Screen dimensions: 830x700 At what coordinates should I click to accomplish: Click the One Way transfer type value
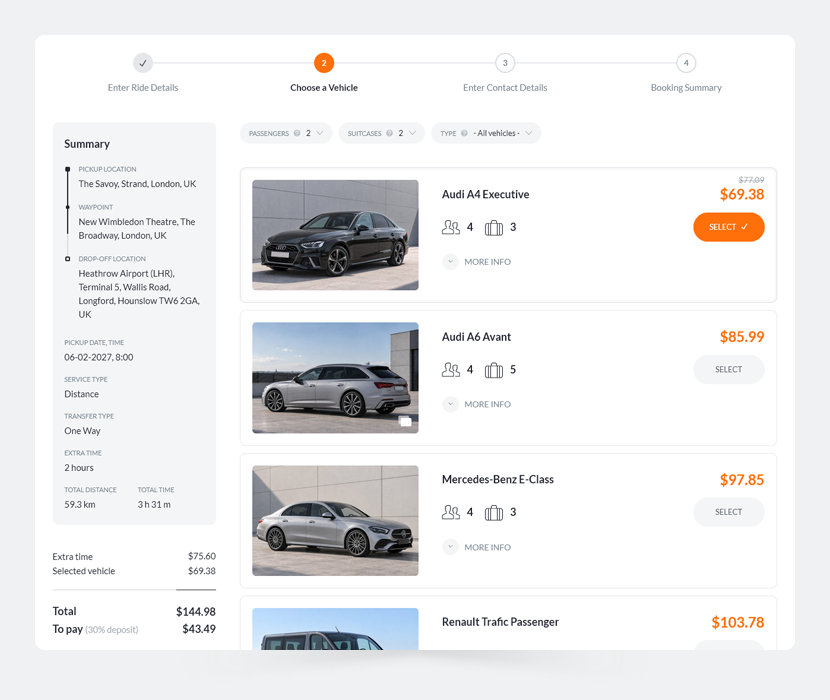coord(82,431)
